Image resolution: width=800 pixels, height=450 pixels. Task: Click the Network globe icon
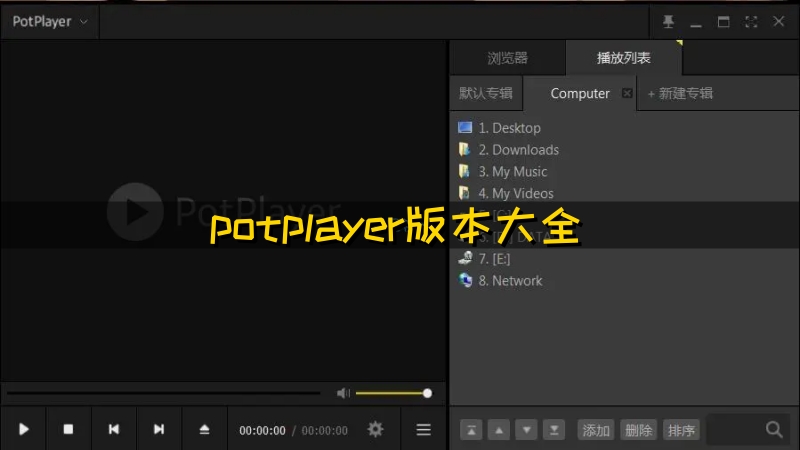465,280
